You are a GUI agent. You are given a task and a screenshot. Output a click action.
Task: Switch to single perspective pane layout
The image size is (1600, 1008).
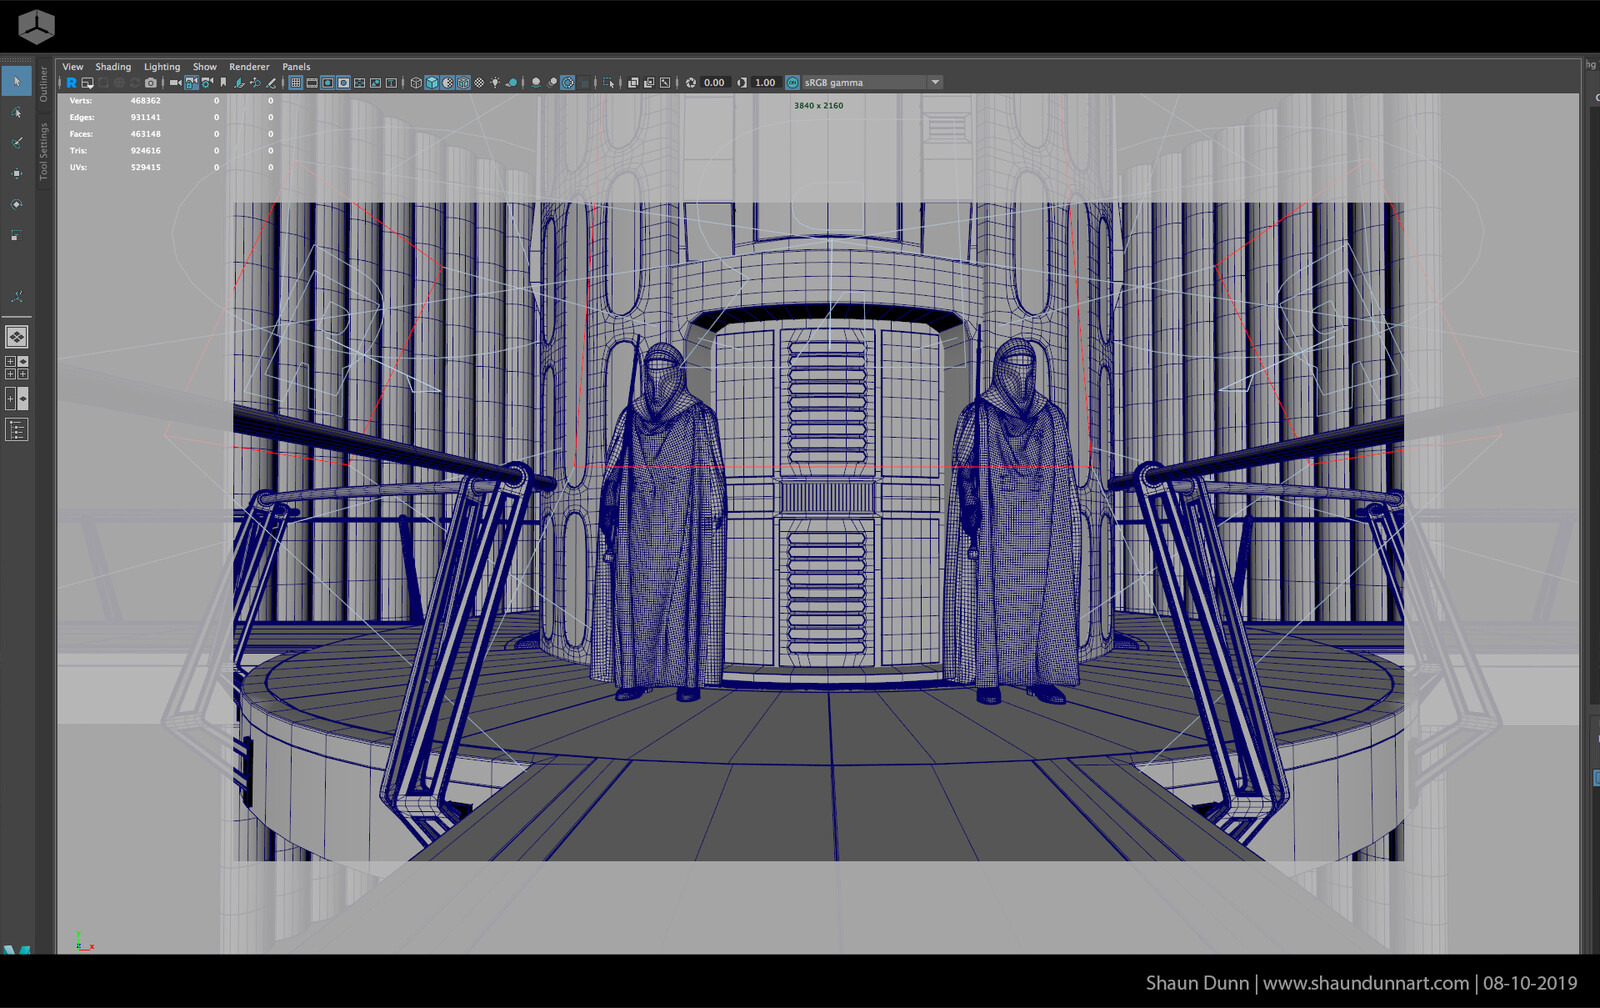tap(17, 337)
